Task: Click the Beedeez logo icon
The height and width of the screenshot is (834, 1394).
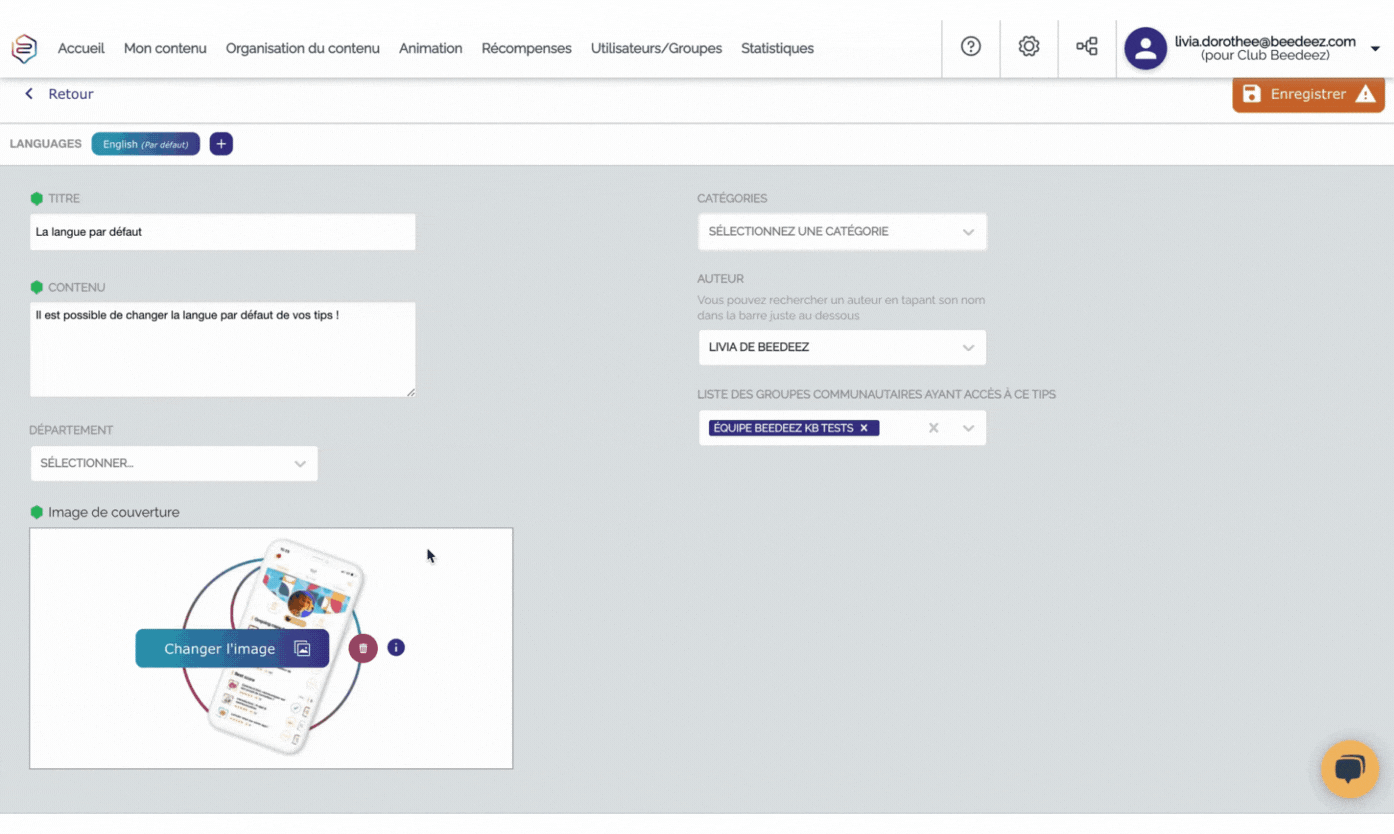Action: click(24, 48)
